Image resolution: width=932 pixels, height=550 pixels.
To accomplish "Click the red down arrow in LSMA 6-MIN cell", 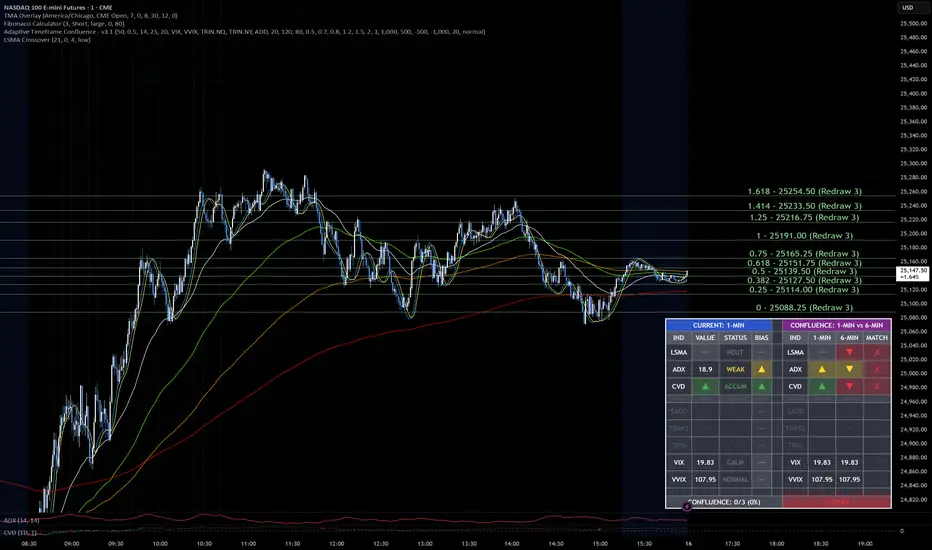I will [x=849, y=352].
